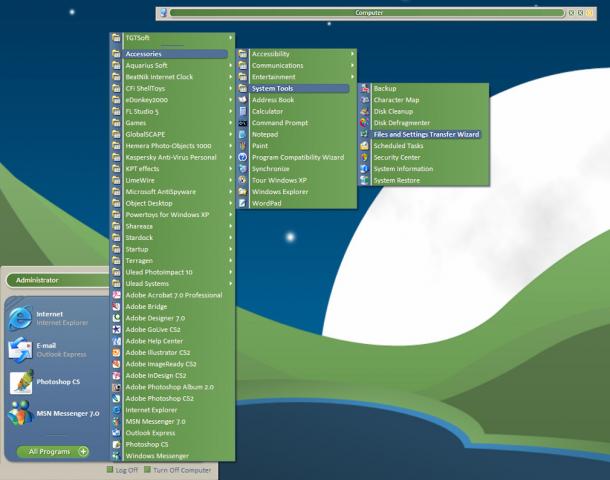Image resolution: width=610 pixels, height=480 pixels.
Task: Click the Administrator user name
Action: click(x=37, y=280)
